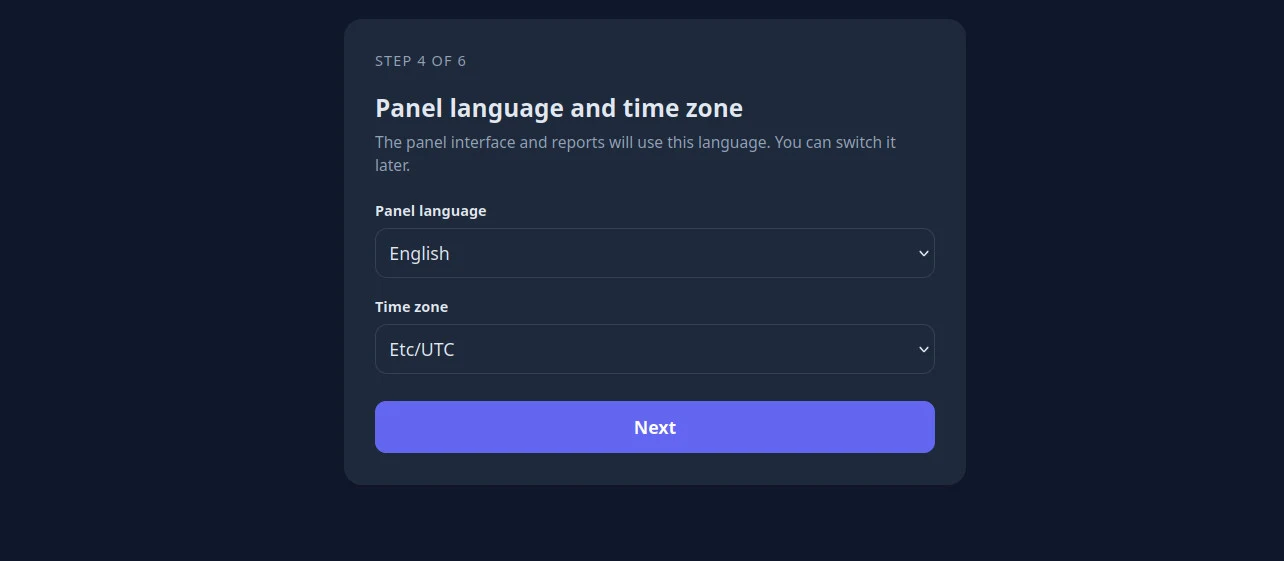Click the 'Panel language and time zone' heading
The width and height of the screenshot is (1284, 561).
tap(559, 108)
